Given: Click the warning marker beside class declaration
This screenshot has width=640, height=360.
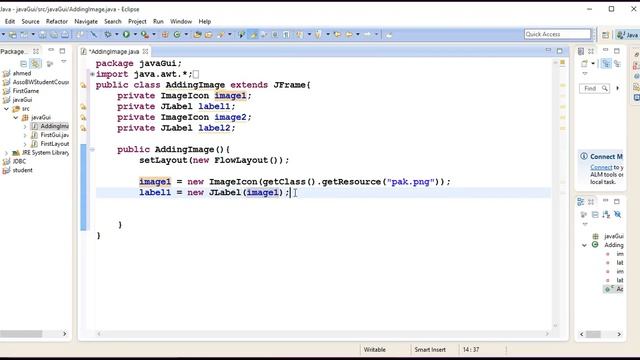Looking at the screenshot, I should (x=83, y=85).
